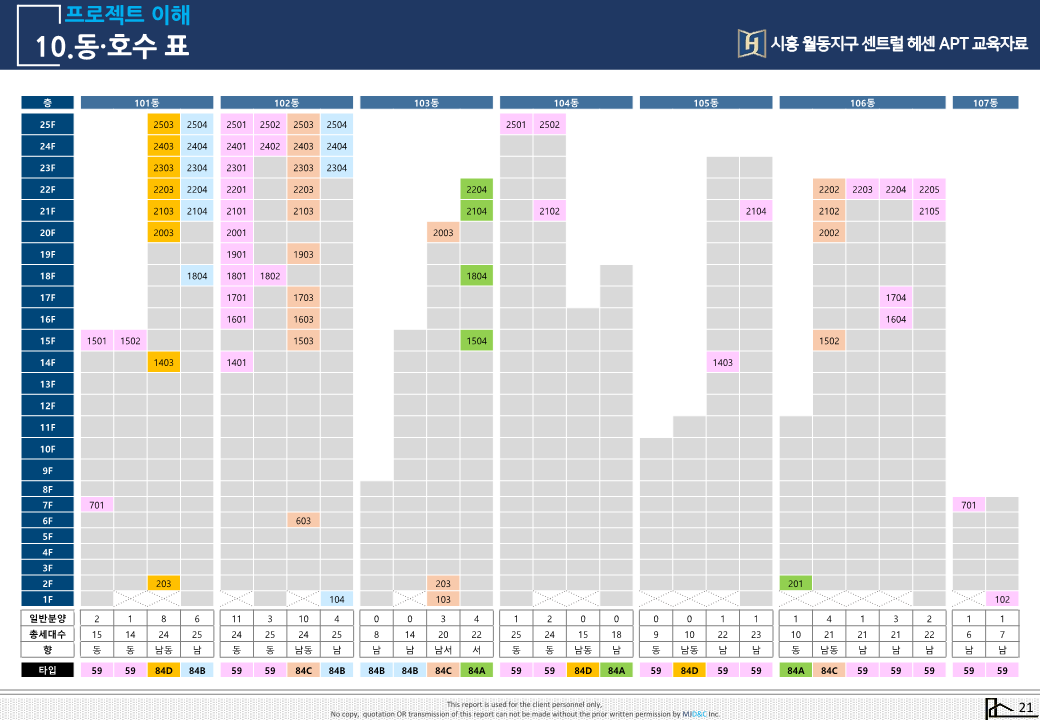Click the orange 1403 unit in 101동

[164, 363]
